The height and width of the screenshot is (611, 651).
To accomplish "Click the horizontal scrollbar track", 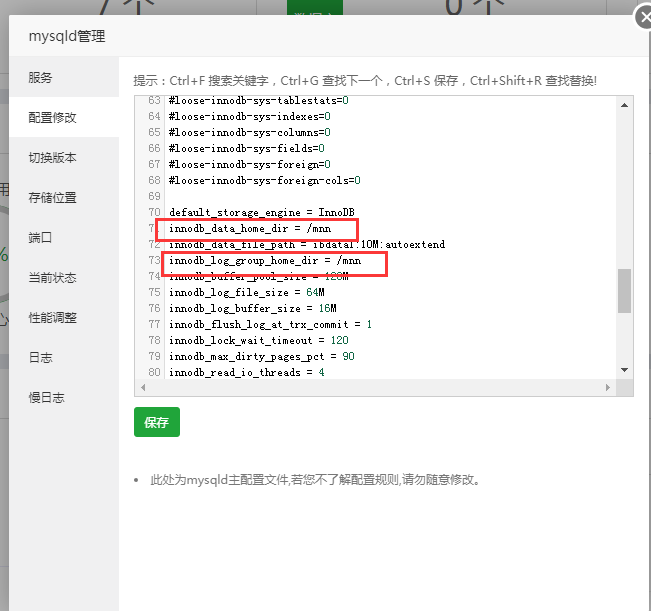I will point(375,387).
